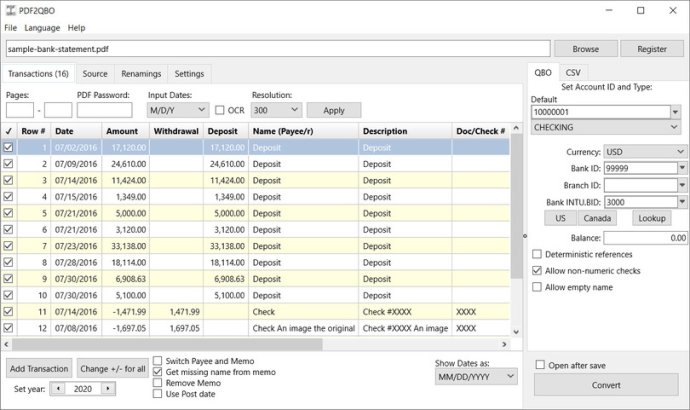Click the Canada button

click(x=597, y=218)
